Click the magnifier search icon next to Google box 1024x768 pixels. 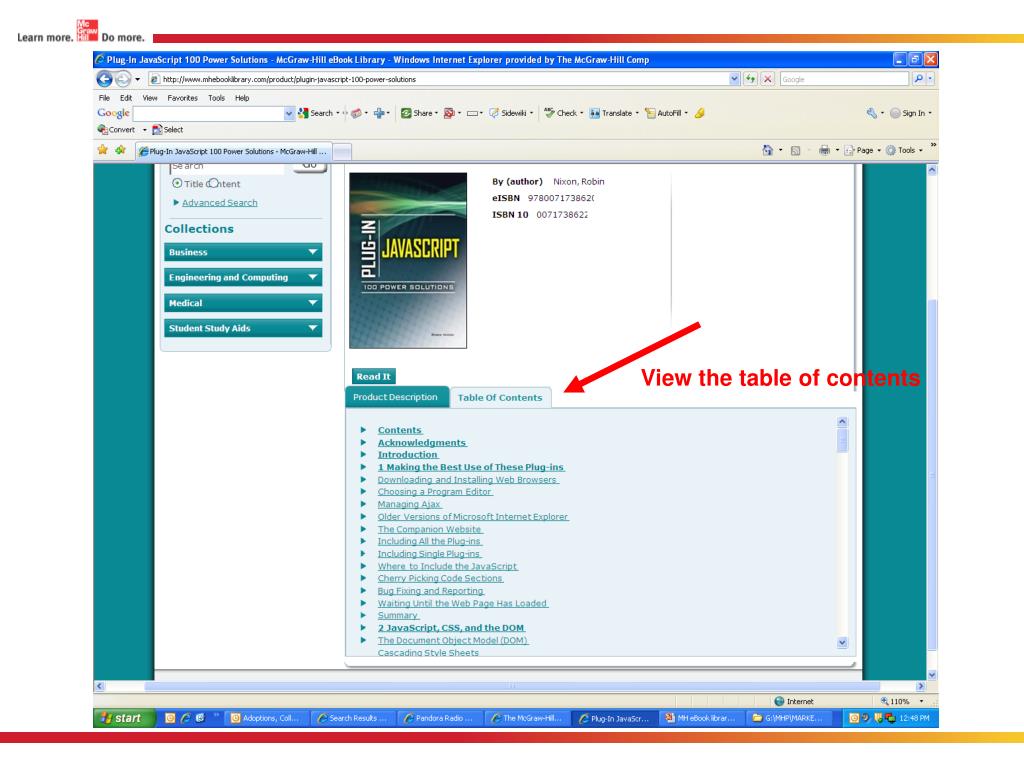coord(918,79)
